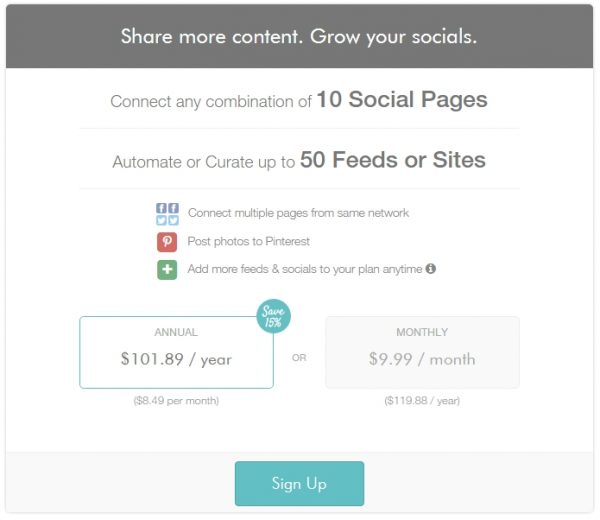Click the '($119.88 / year)' note
Viewport: 600px width, 520px height.
pyautogui.click(x=422, y=401)
